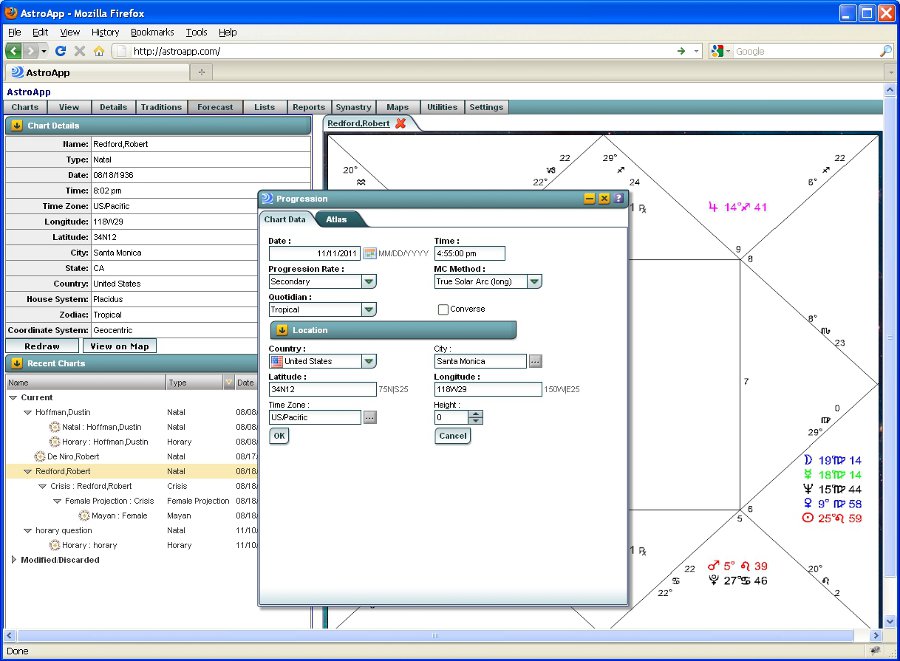The width and height of the screenshot is (900, 661).
Task: Open the MC Method dropdown
Action: tap(534, 282)
